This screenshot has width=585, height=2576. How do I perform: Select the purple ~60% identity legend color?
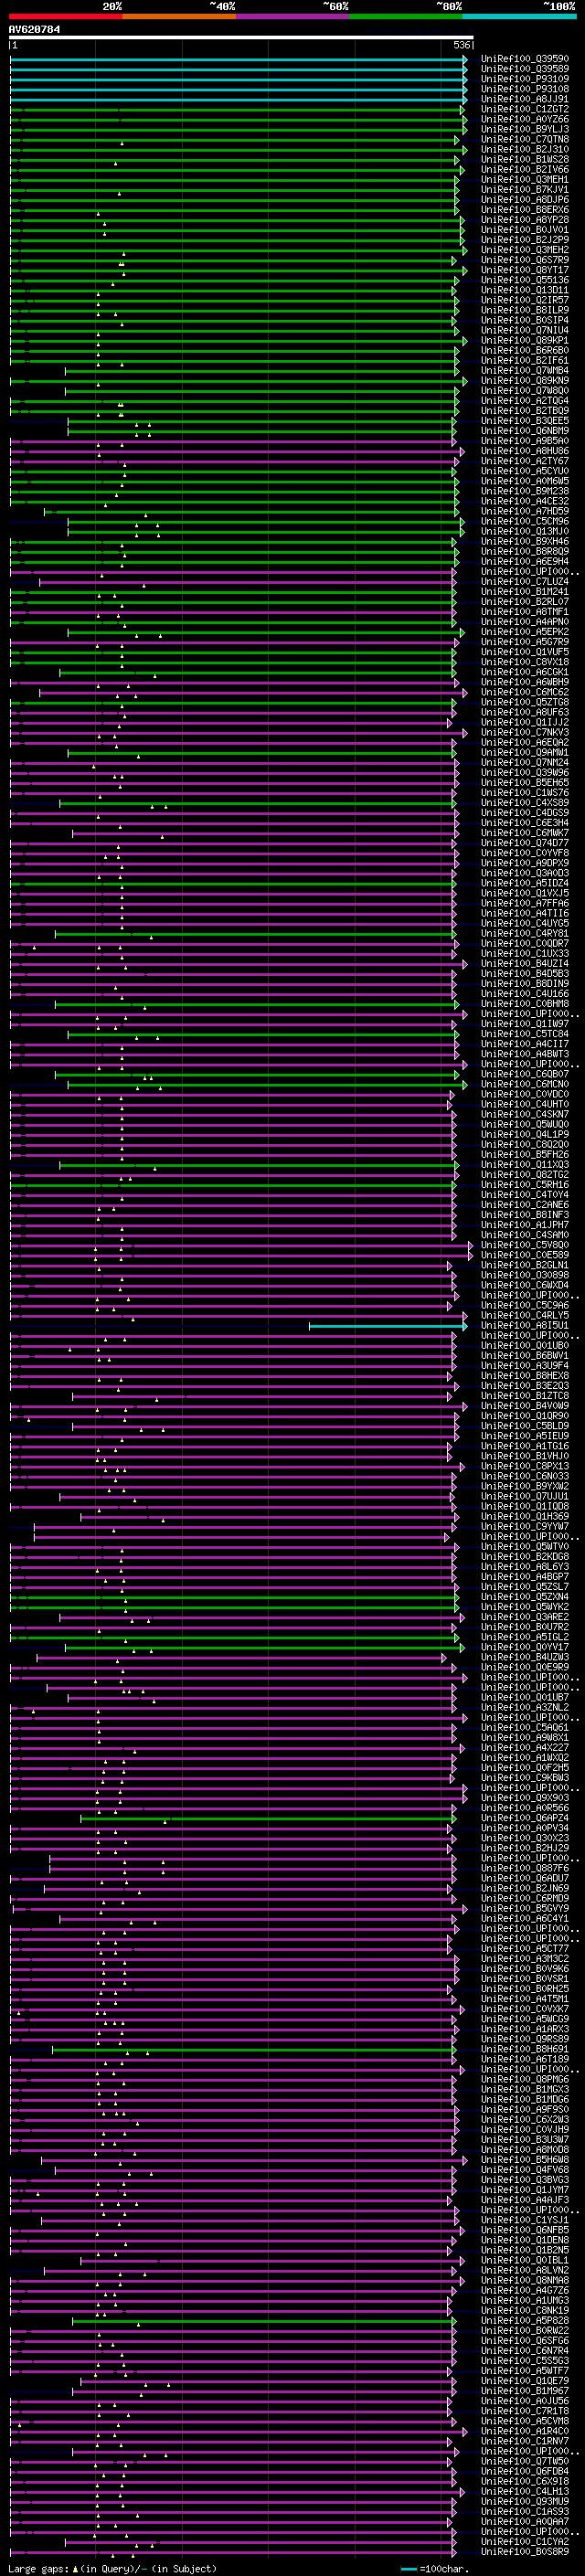click(293, 16)
